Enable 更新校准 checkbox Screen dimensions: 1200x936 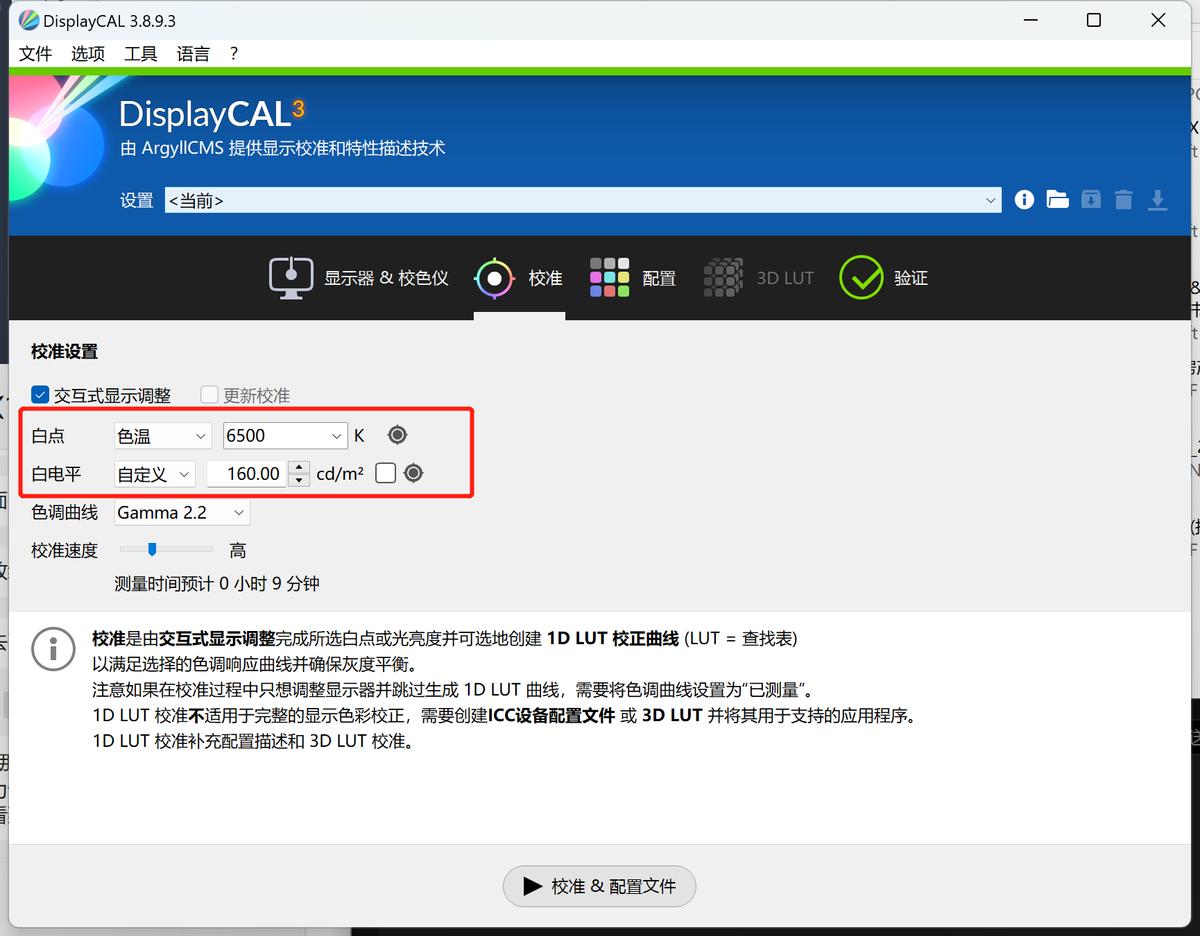(x=209, y=394)
